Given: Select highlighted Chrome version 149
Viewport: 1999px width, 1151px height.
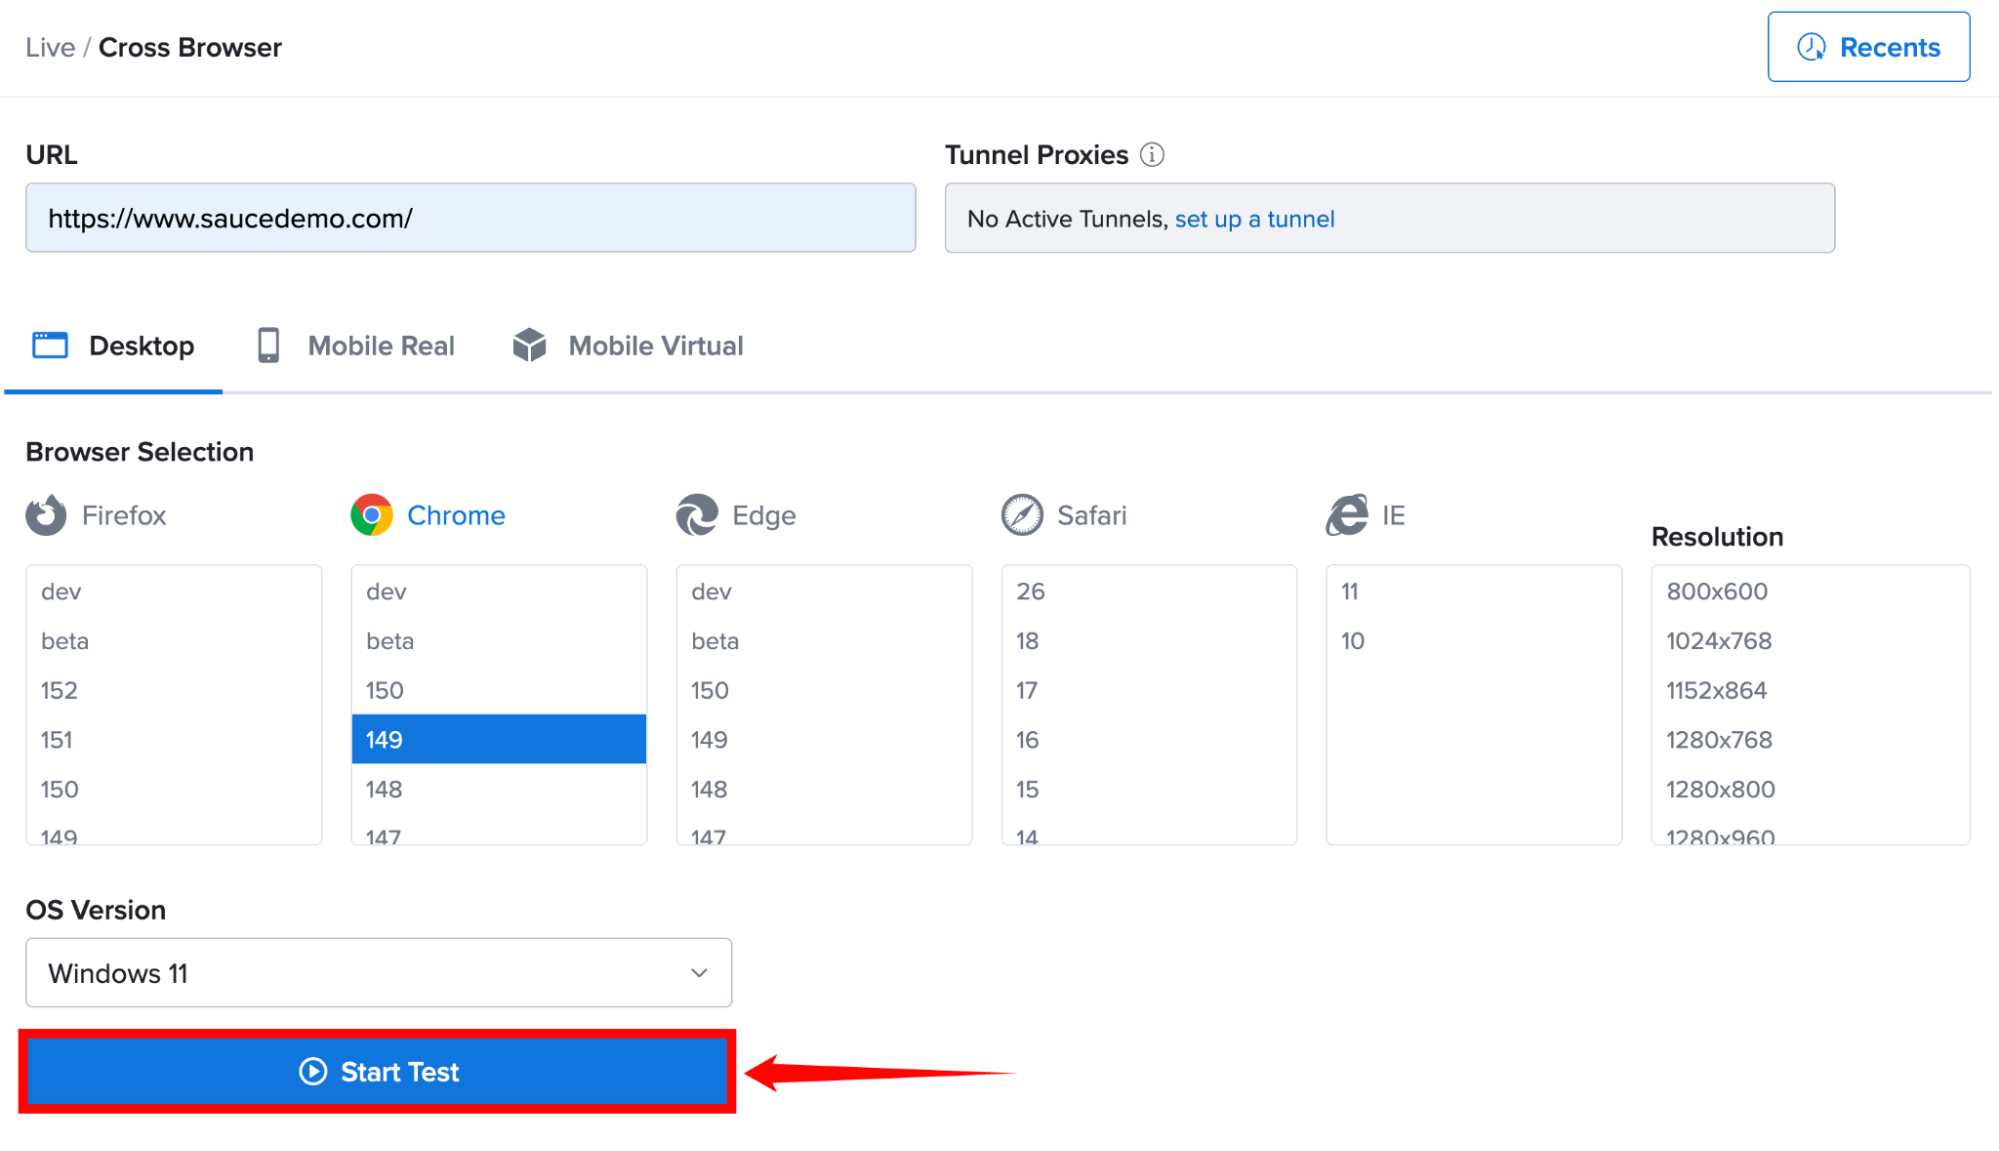Looking at the screenshot, I should [499, 739].
